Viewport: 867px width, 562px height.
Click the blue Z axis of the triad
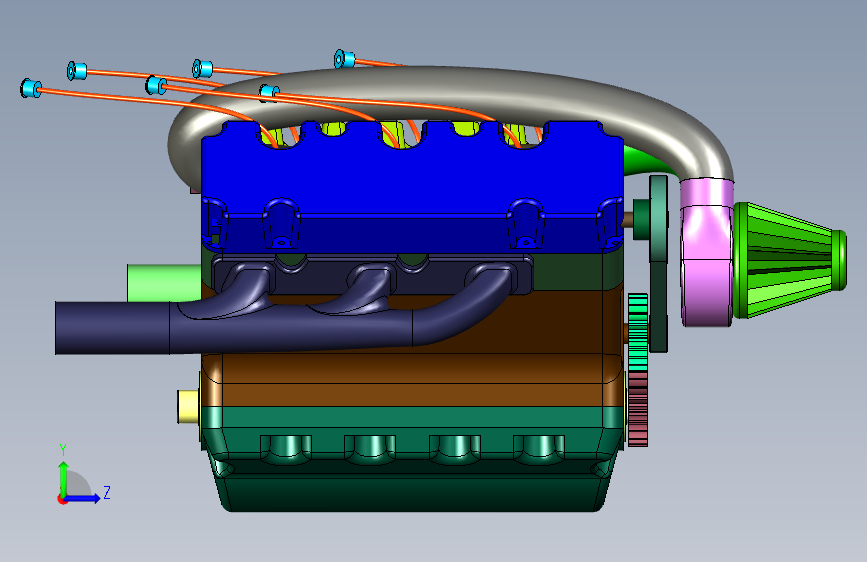pyautogui.click(x=82, y=498)
